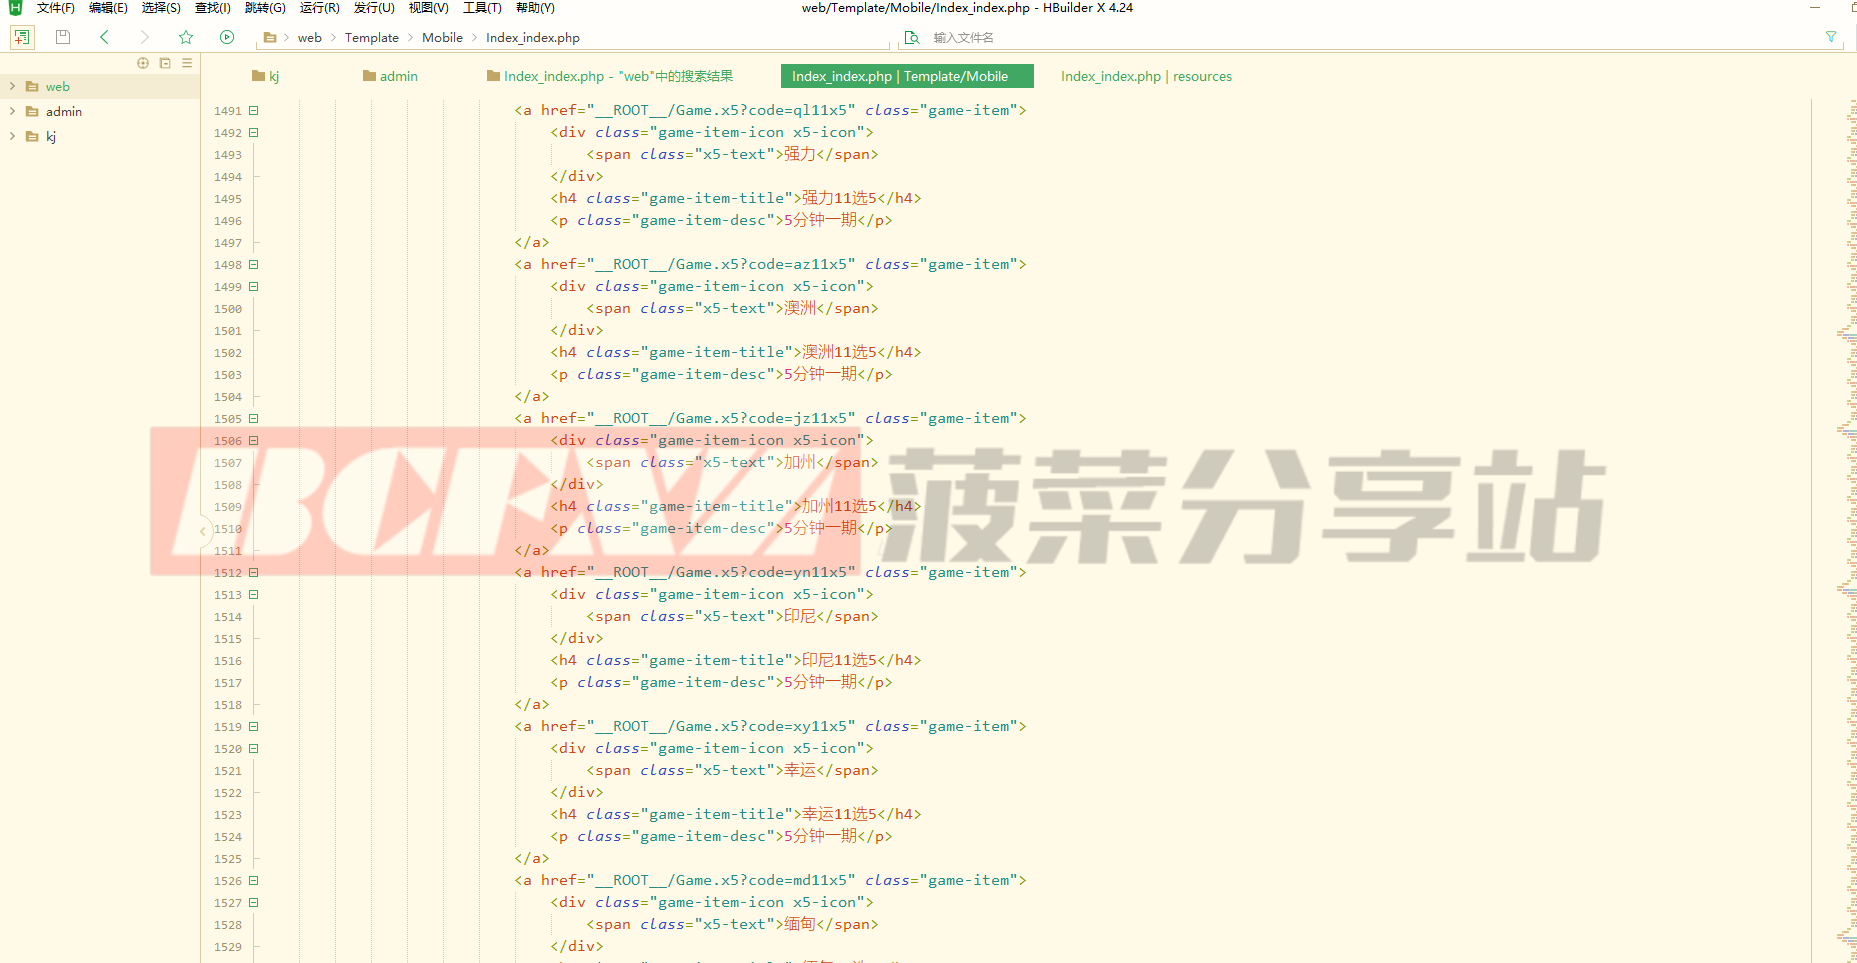Expand the admin project folder
1857x963 pixels.
pyautogui.click(x=12, y=111)
